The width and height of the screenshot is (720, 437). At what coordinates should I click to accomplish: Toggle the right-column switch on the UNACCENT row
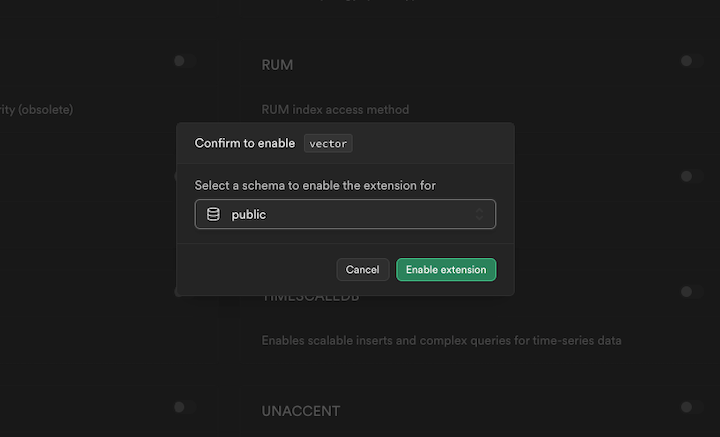coord(687,407)
